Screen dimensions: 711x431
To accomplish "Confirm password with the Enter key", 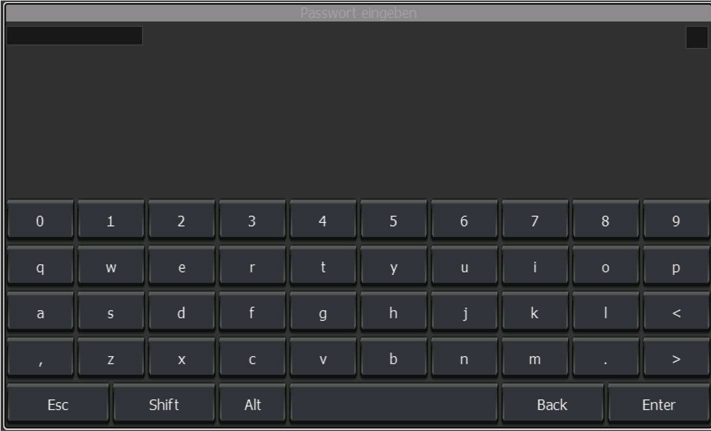I will click(x=659, y=404).
